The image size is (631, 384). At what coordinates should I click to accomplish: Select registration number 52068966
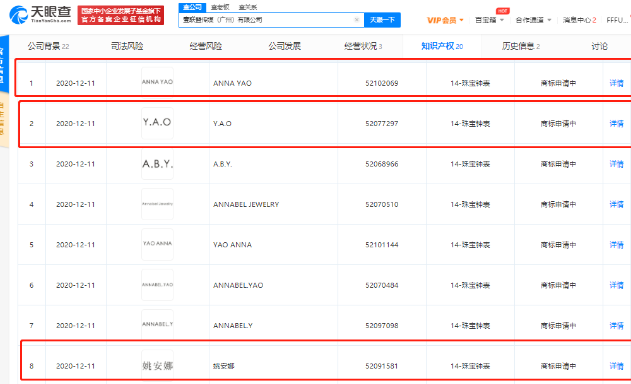click(381, 164)
